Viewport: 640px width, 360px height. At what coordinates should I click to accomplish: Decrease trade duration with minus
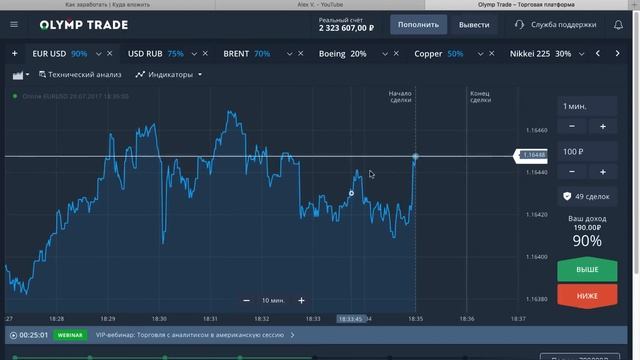(x=572, y=127)
